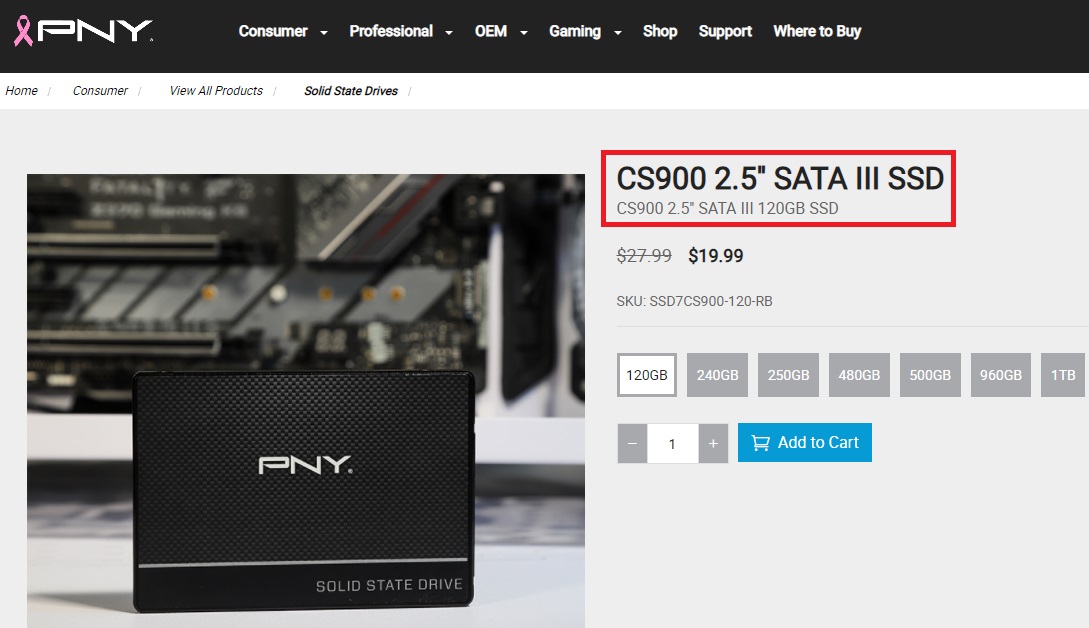Go to the Shop page
Viewport: 1089px width, 628px height.
[660, 31]
